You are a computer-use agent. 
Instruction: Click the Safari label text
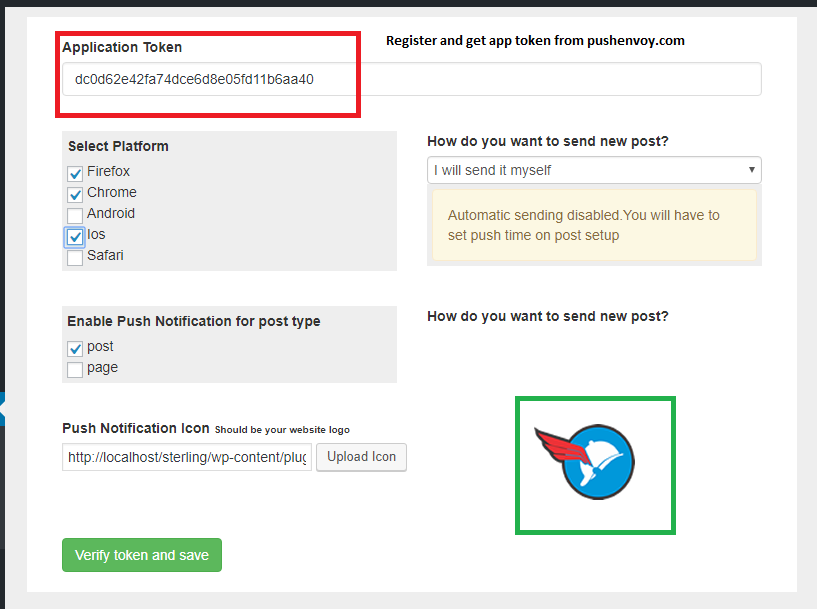(x=105, y=255)
